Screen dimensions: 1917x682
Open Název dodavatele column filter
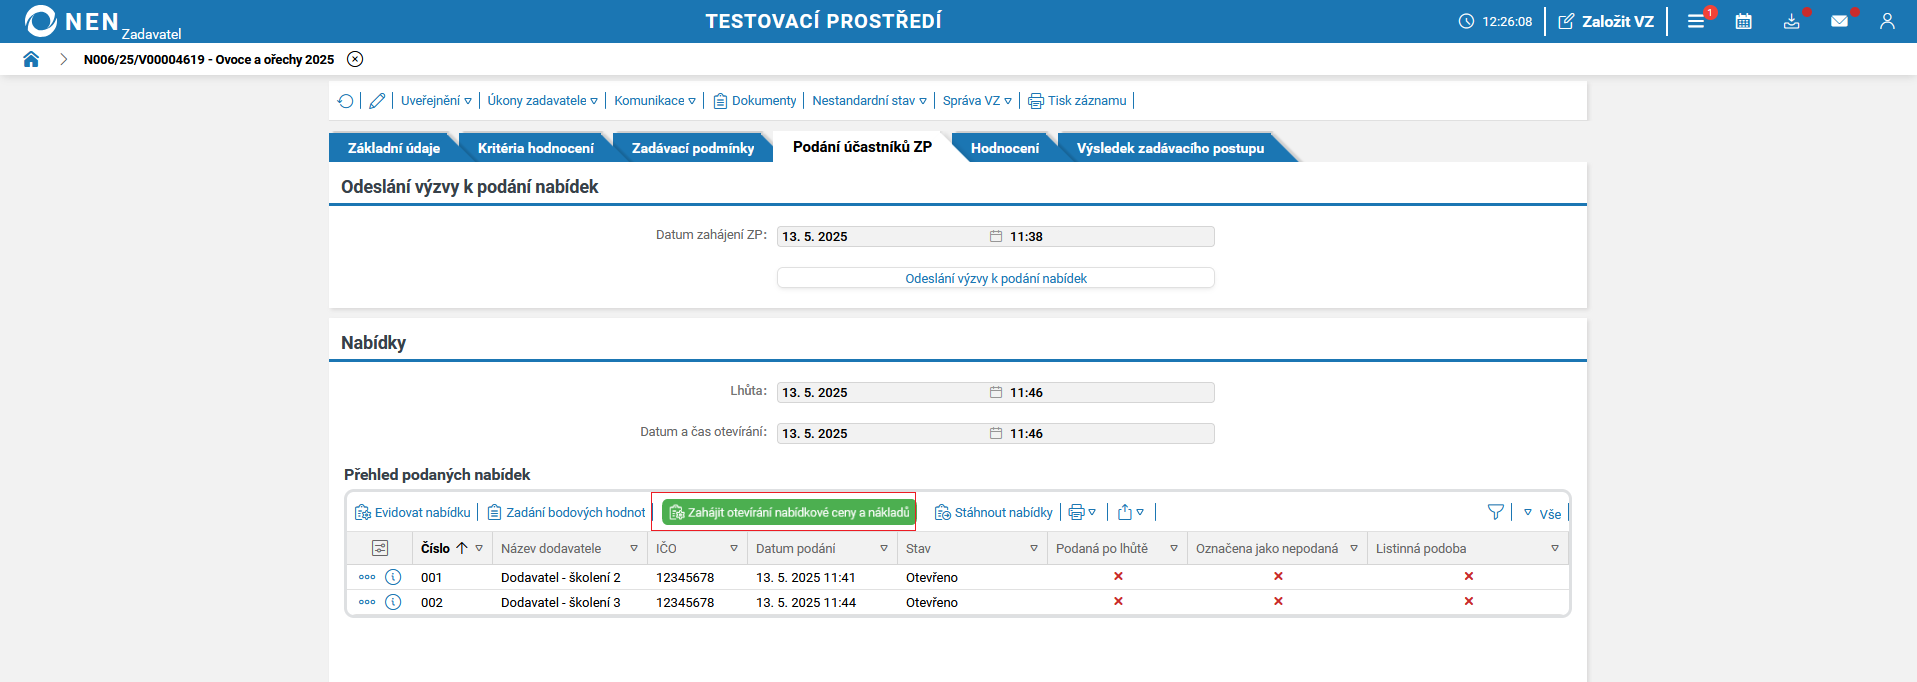coord(634,548)
